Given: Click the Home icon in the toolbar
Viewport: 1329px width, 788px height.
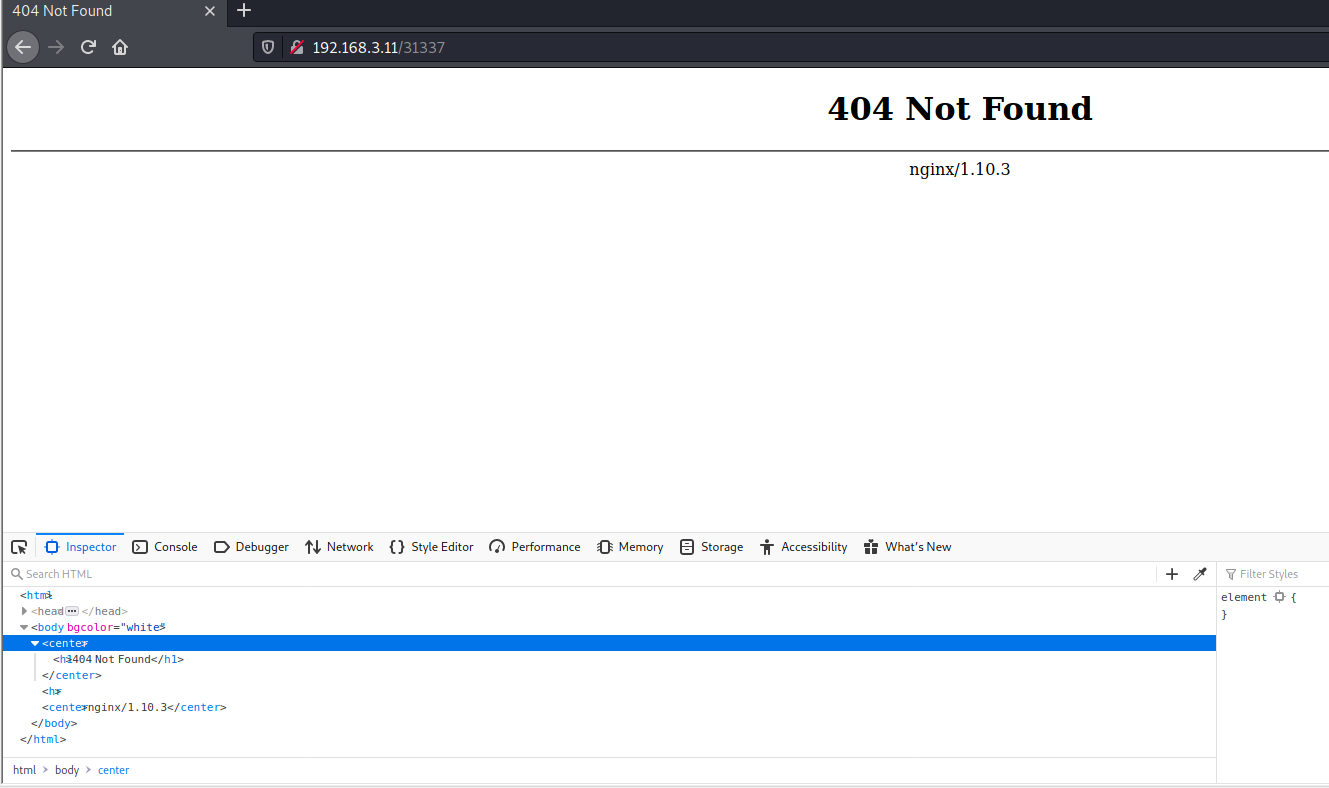Looking at the screenshot, I should [x=119, y=46].
